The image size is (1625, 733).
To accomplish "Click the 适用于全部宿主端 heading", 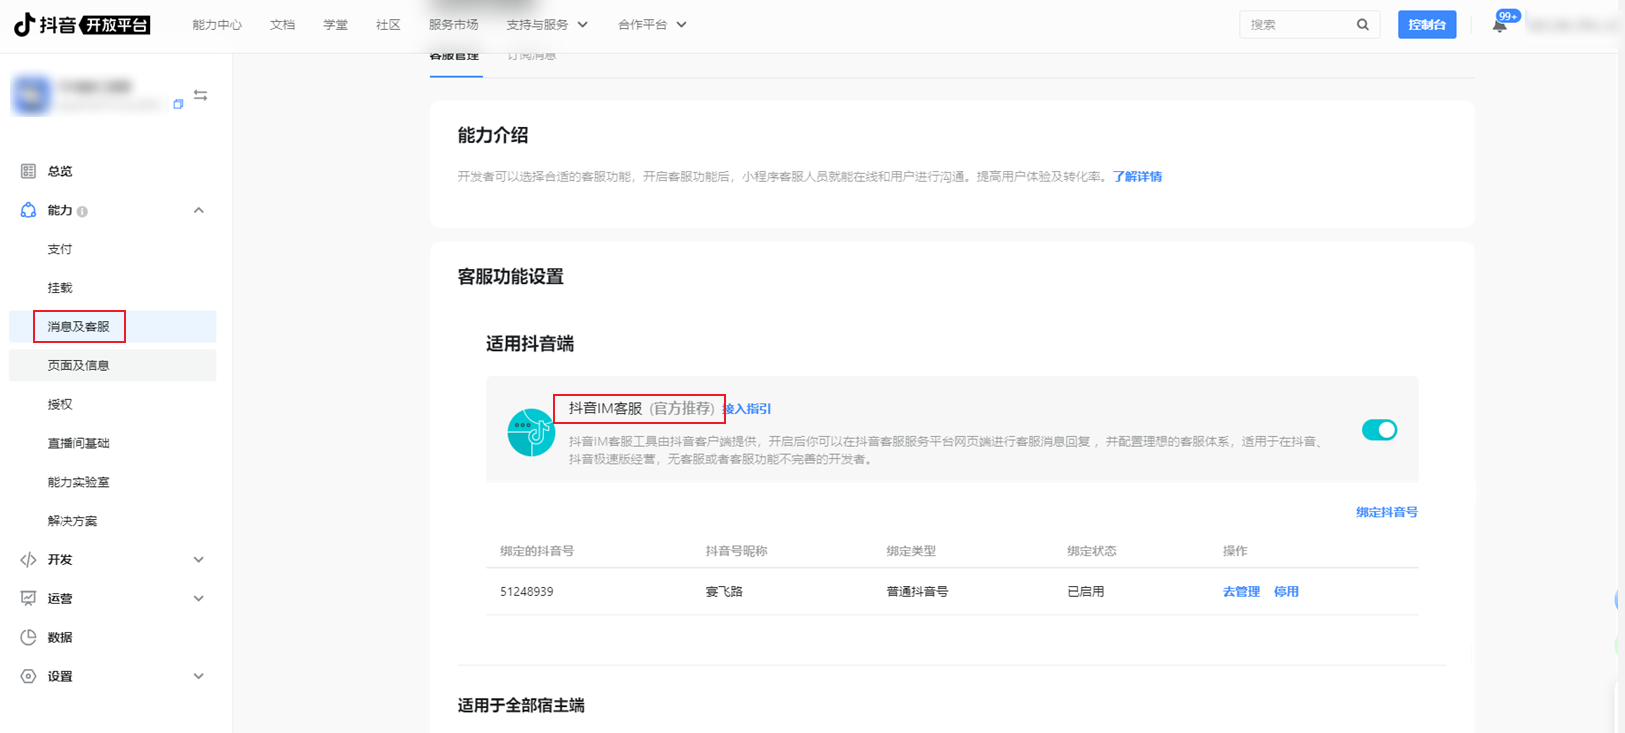I will [x=521, y=706].
